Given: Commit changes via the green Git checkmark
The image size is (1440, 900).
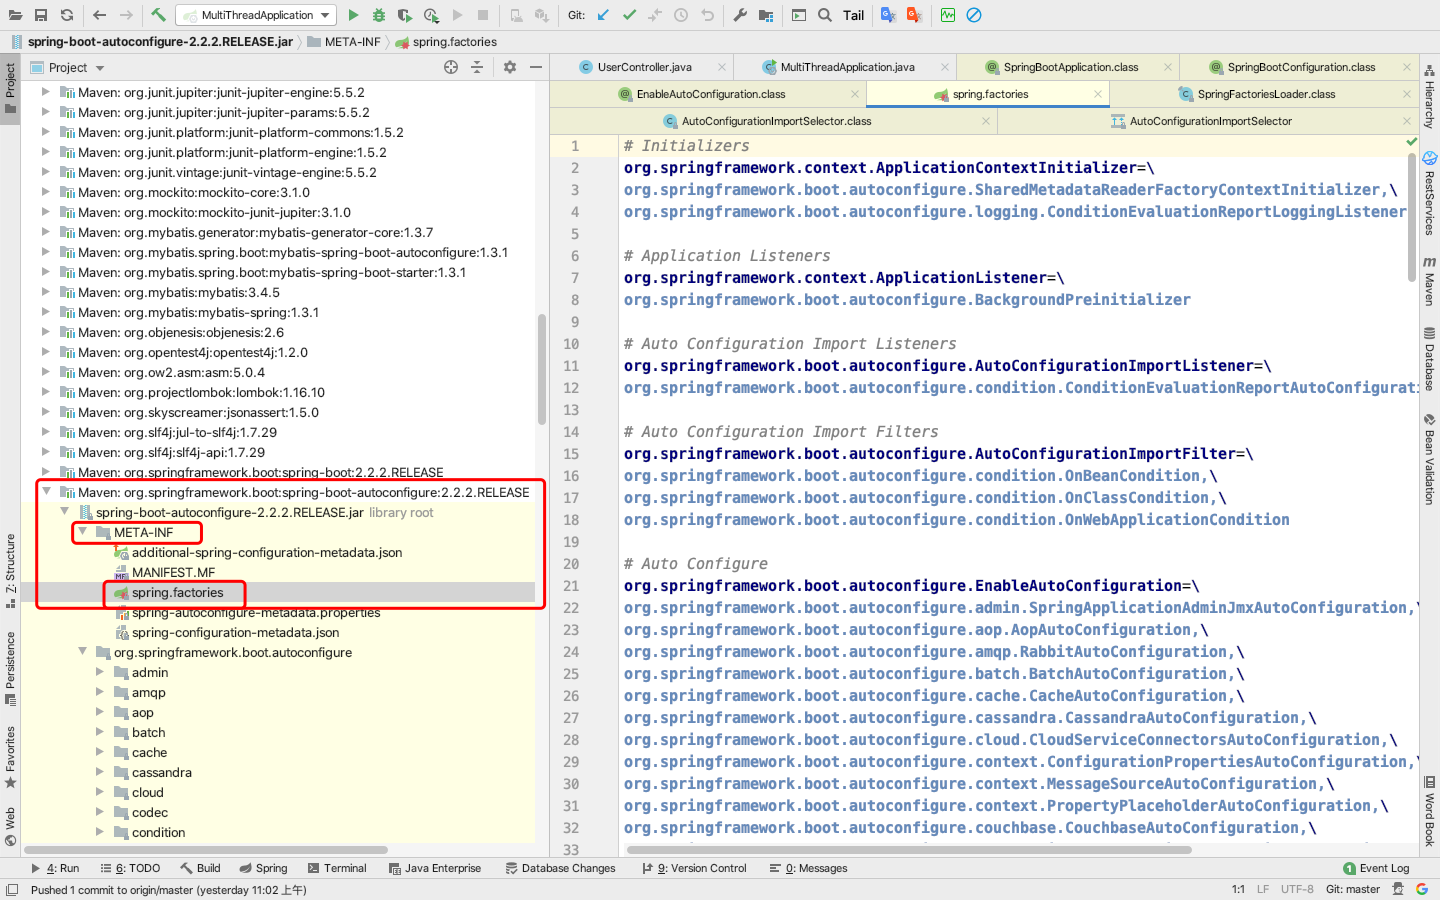Looking at the screenshot, I should [629, 15].
